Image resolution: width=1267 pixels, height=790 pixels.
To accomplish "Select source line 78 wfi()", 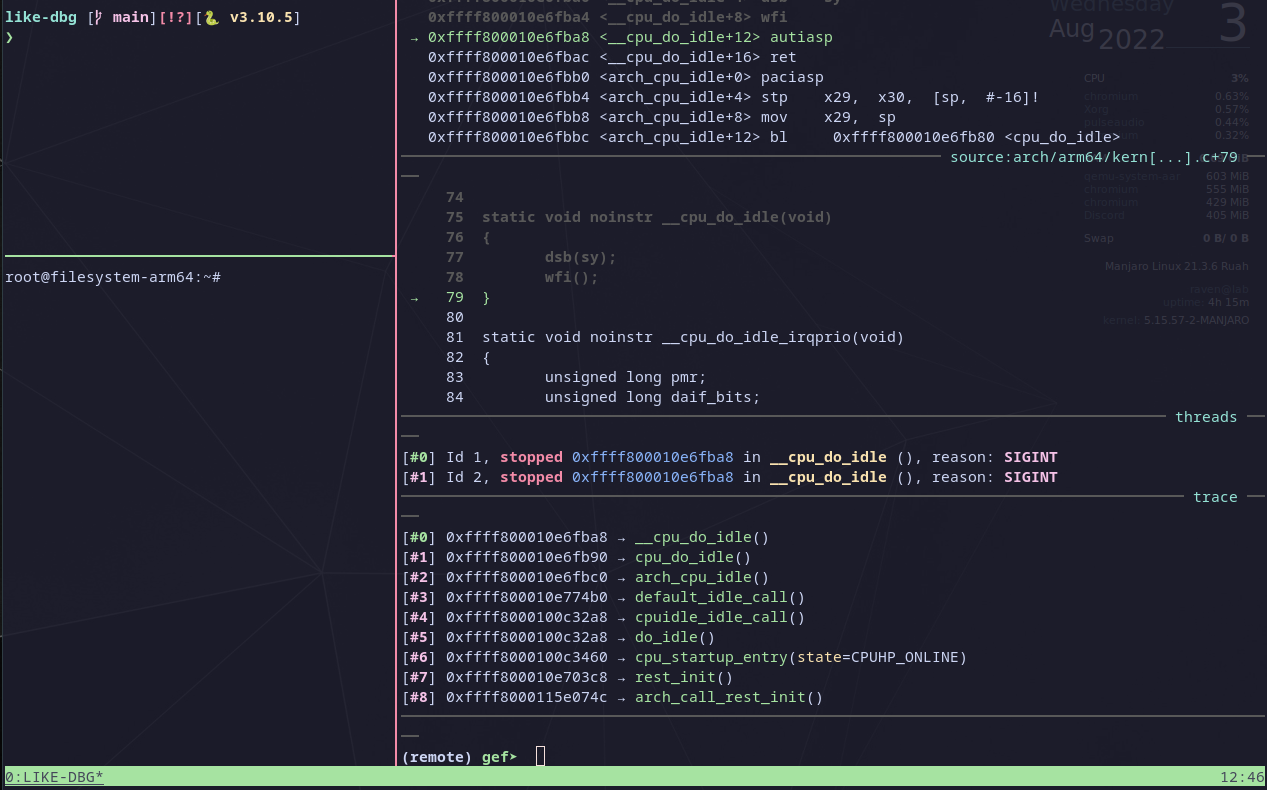I will coord(522,277).
